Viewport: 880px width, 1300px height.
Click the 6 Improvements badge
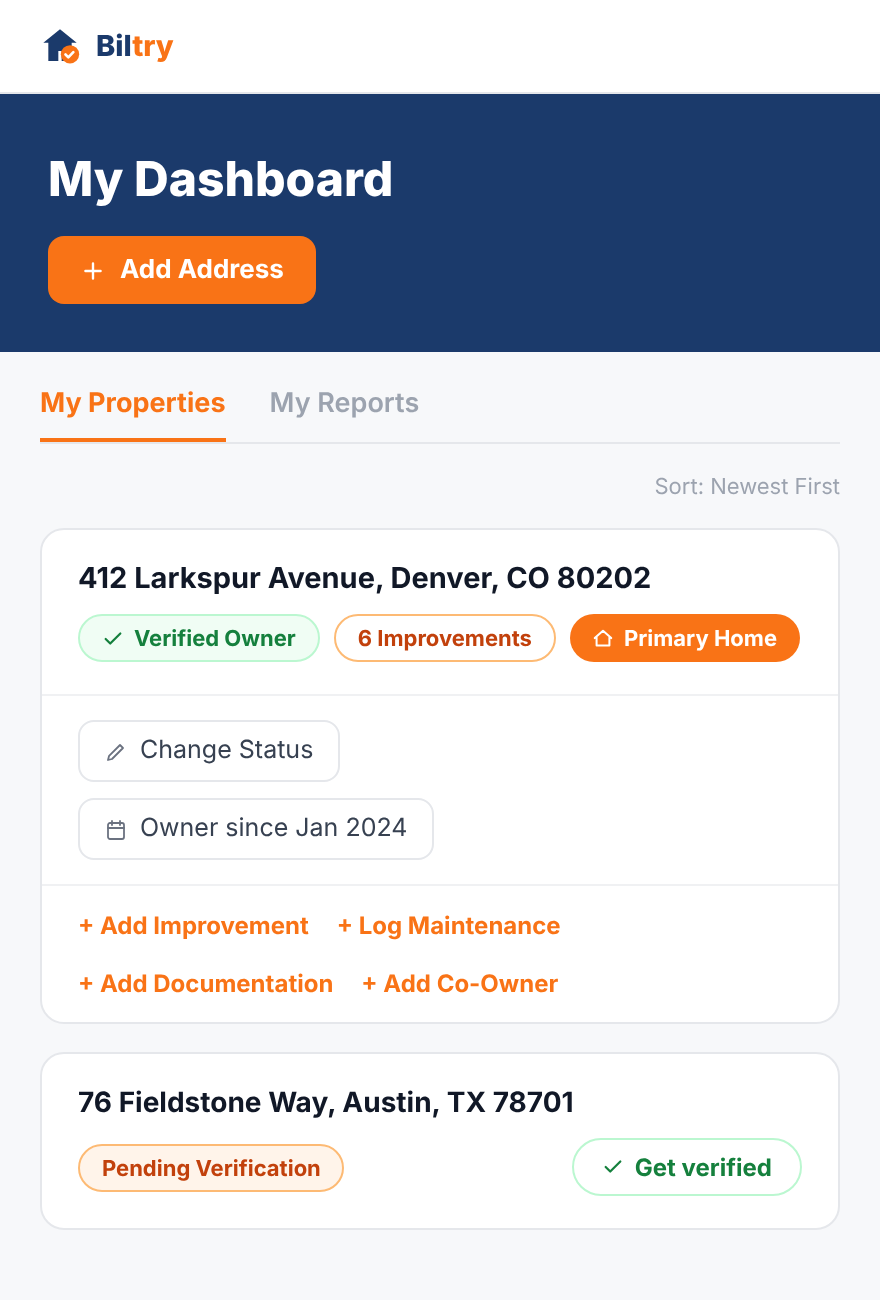click(x=445, y=638)
